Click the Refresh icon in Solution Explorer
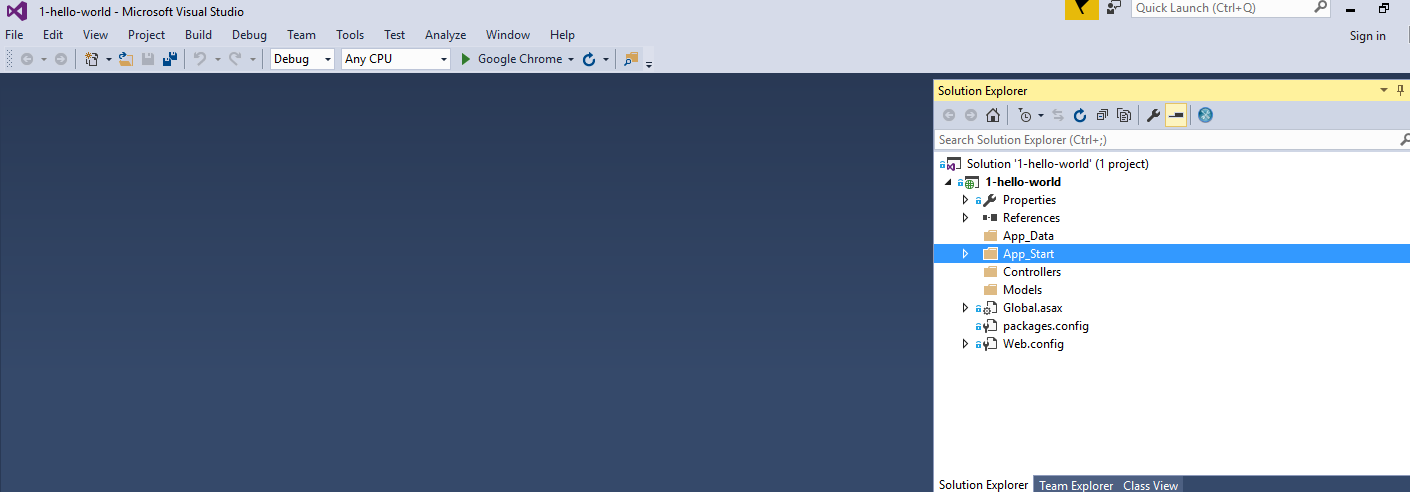 pos(1080,115)
